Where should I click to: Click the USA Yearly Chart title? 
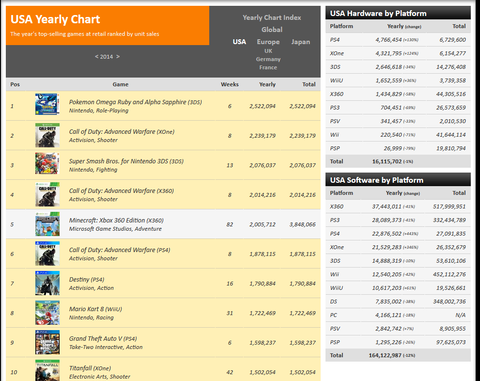tap(55, 19)
